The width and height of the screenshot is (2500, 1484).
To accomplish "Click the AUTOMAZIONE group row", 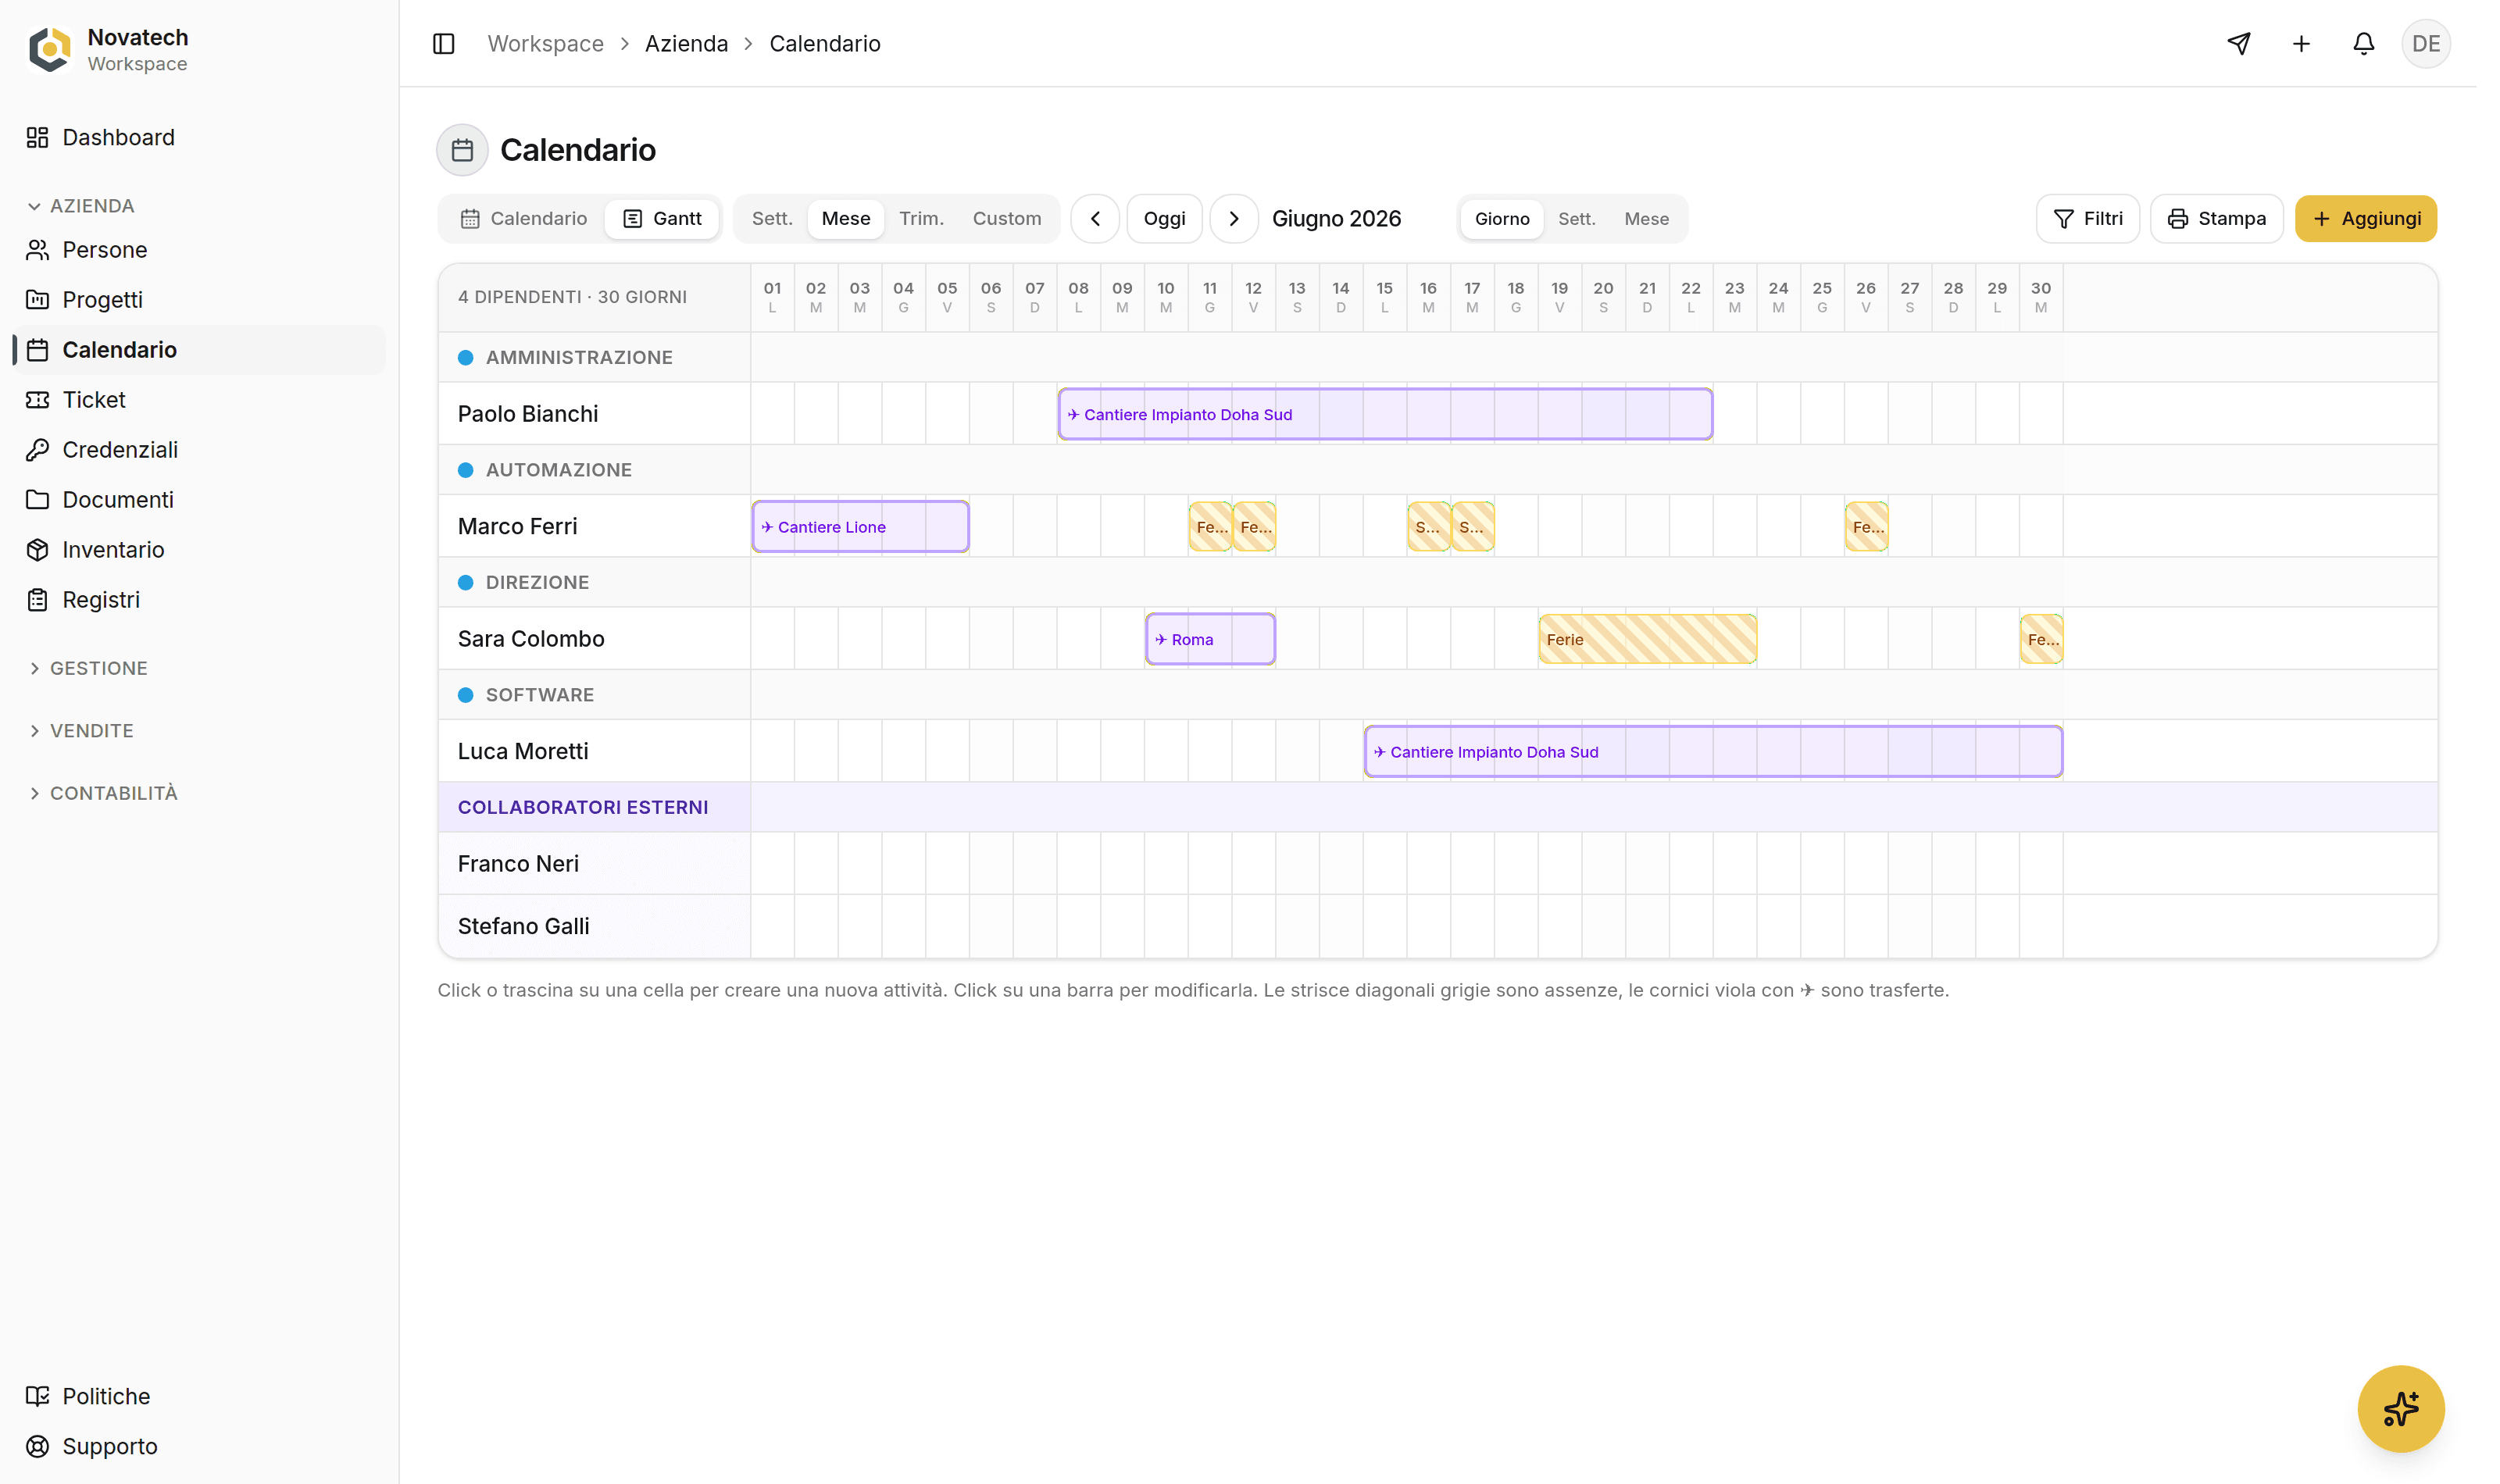I will [x=1437, y=470].
